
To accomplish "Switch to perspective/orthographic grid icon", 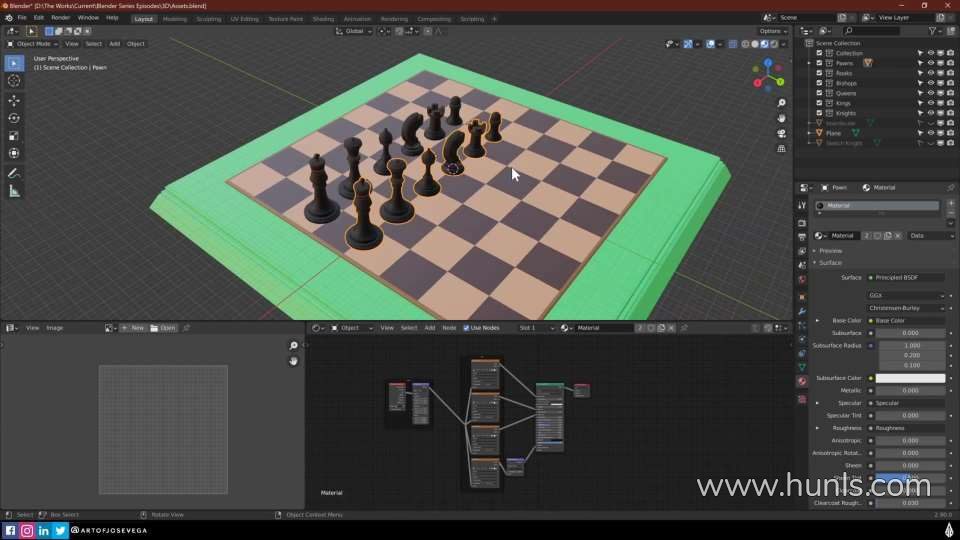I will point(782,148).
